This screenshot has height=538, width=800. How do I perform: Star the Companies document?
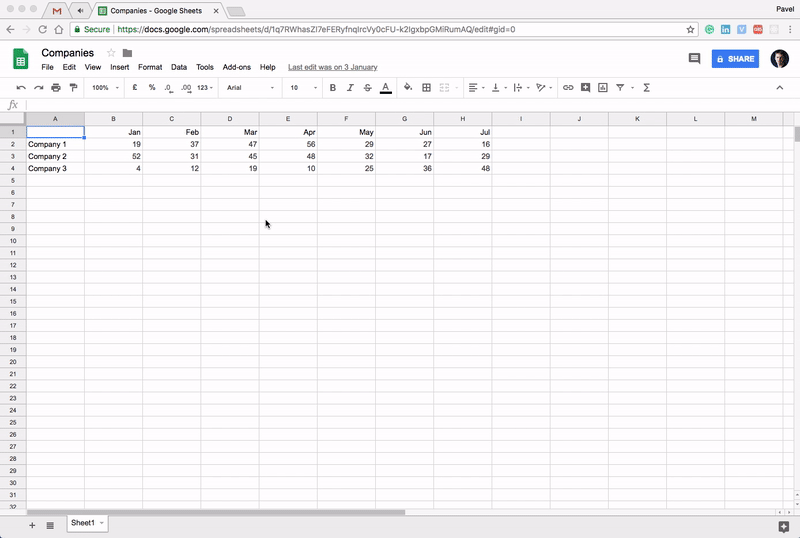111,53
